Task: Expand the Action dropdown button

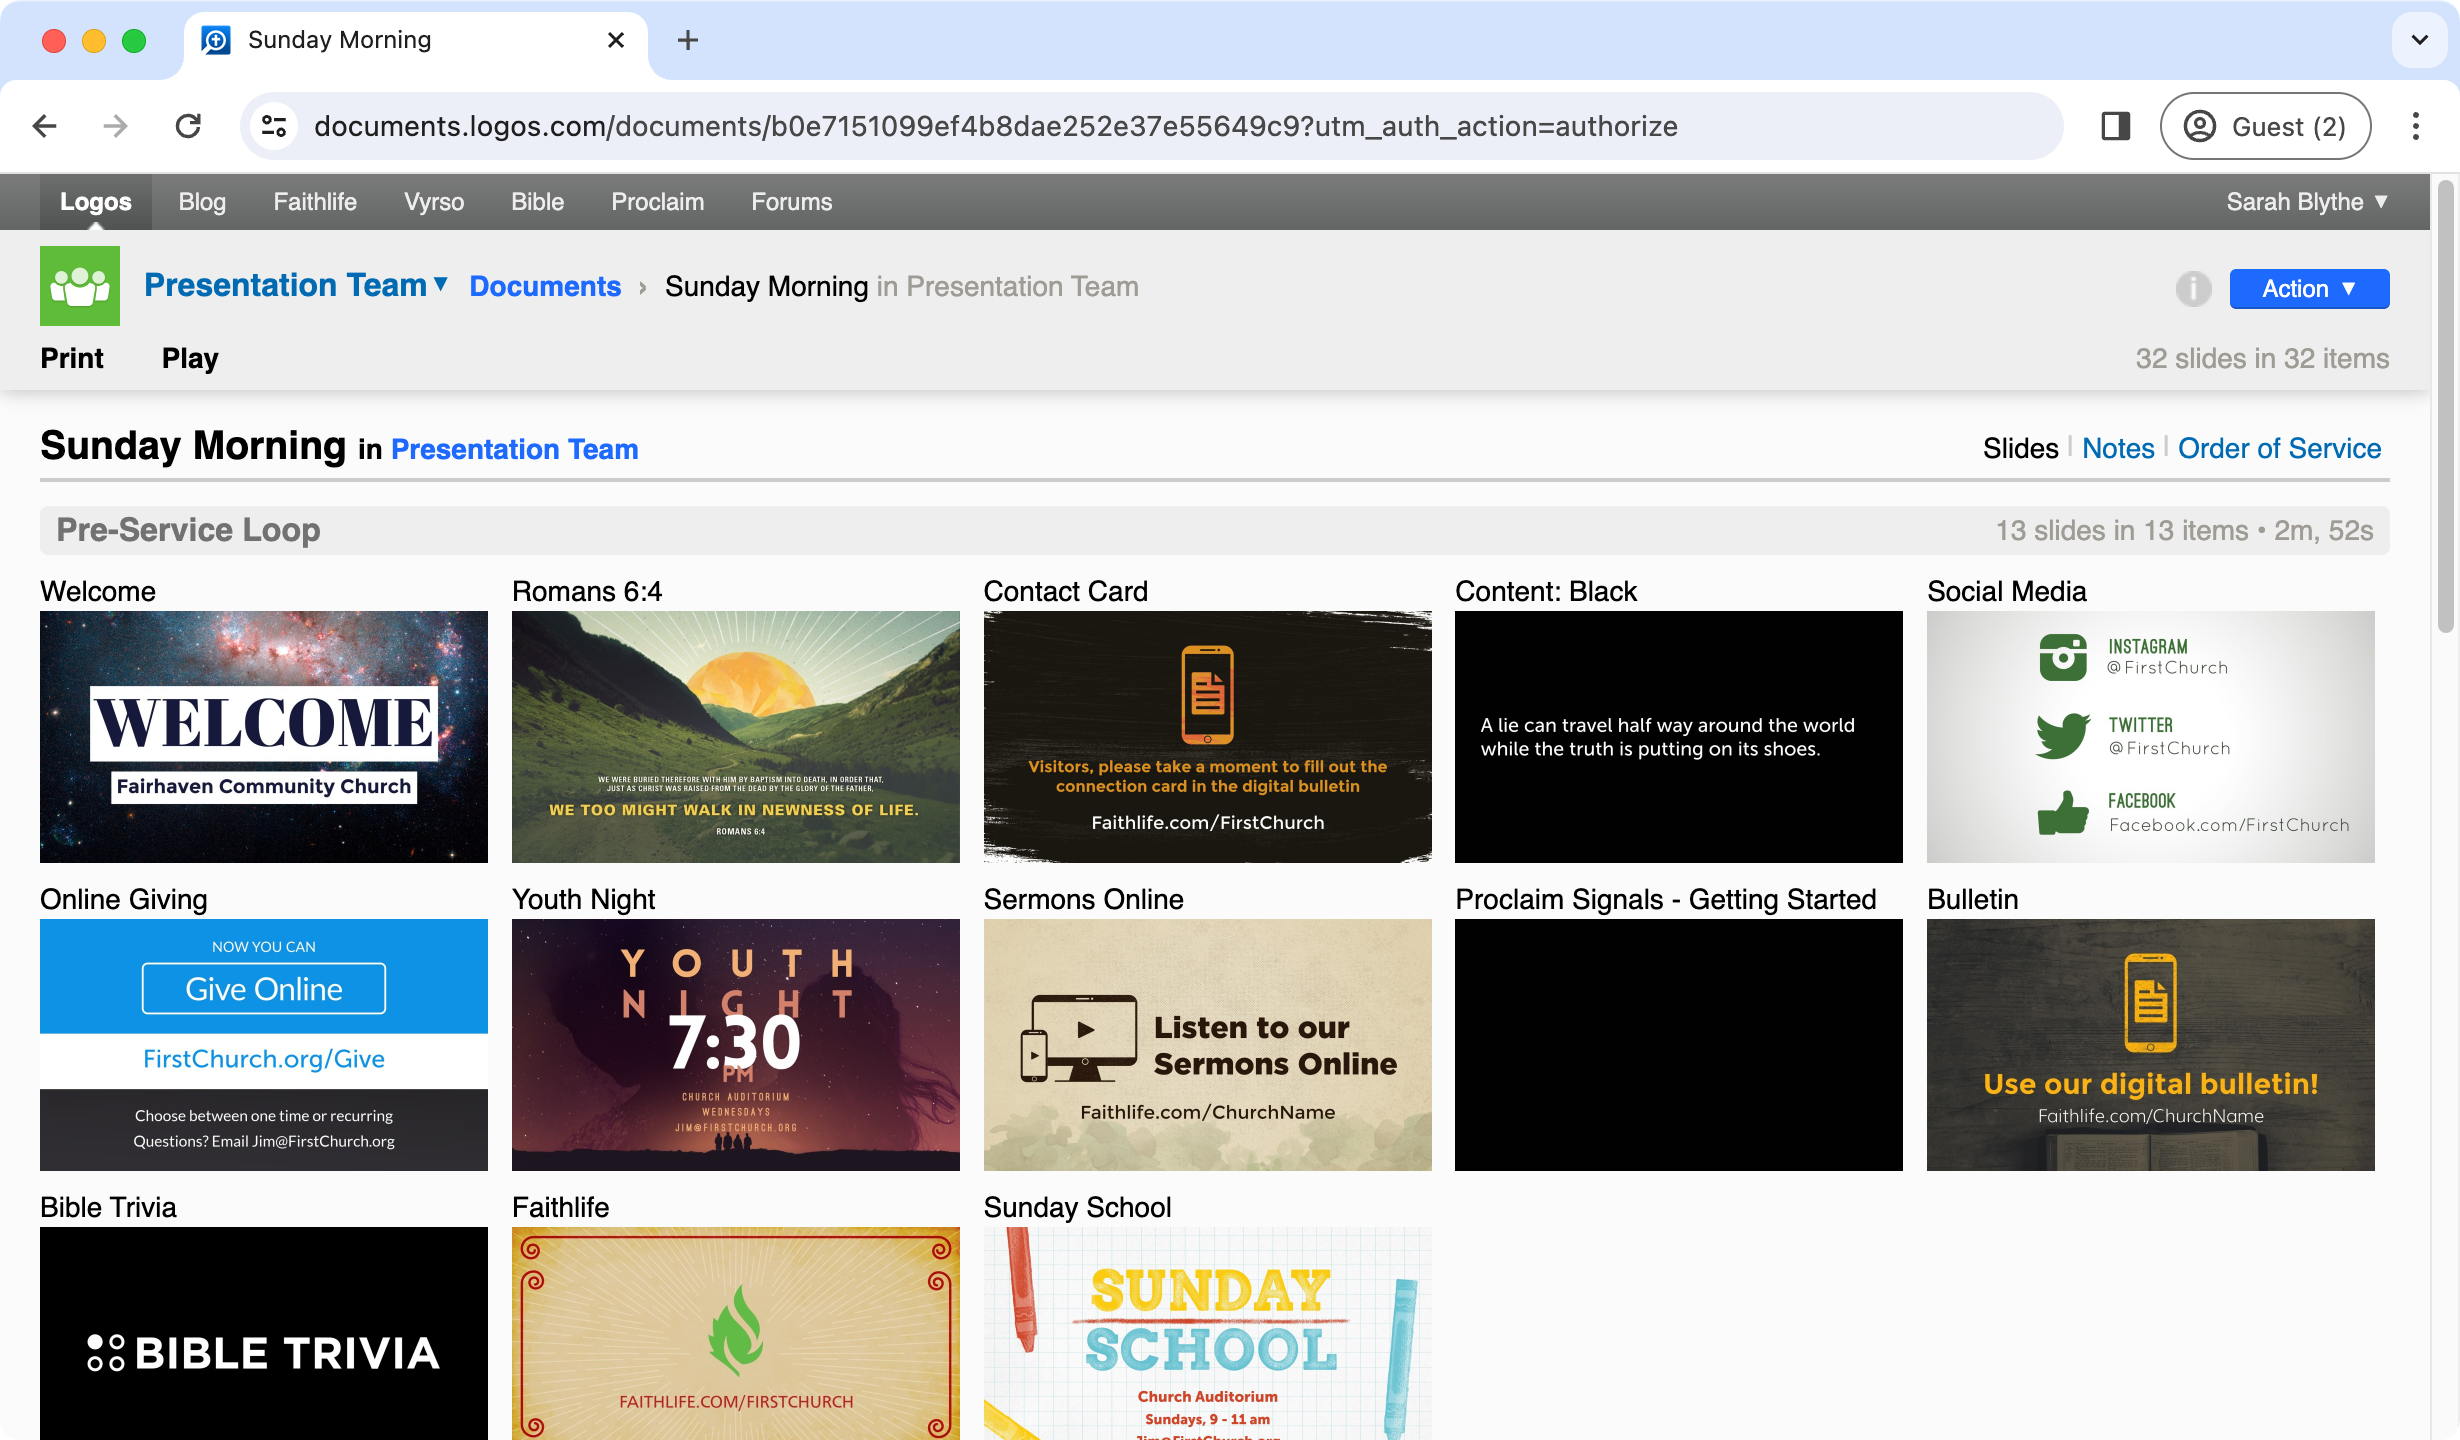Action: pyautogui.click(x=2309, y=289)
